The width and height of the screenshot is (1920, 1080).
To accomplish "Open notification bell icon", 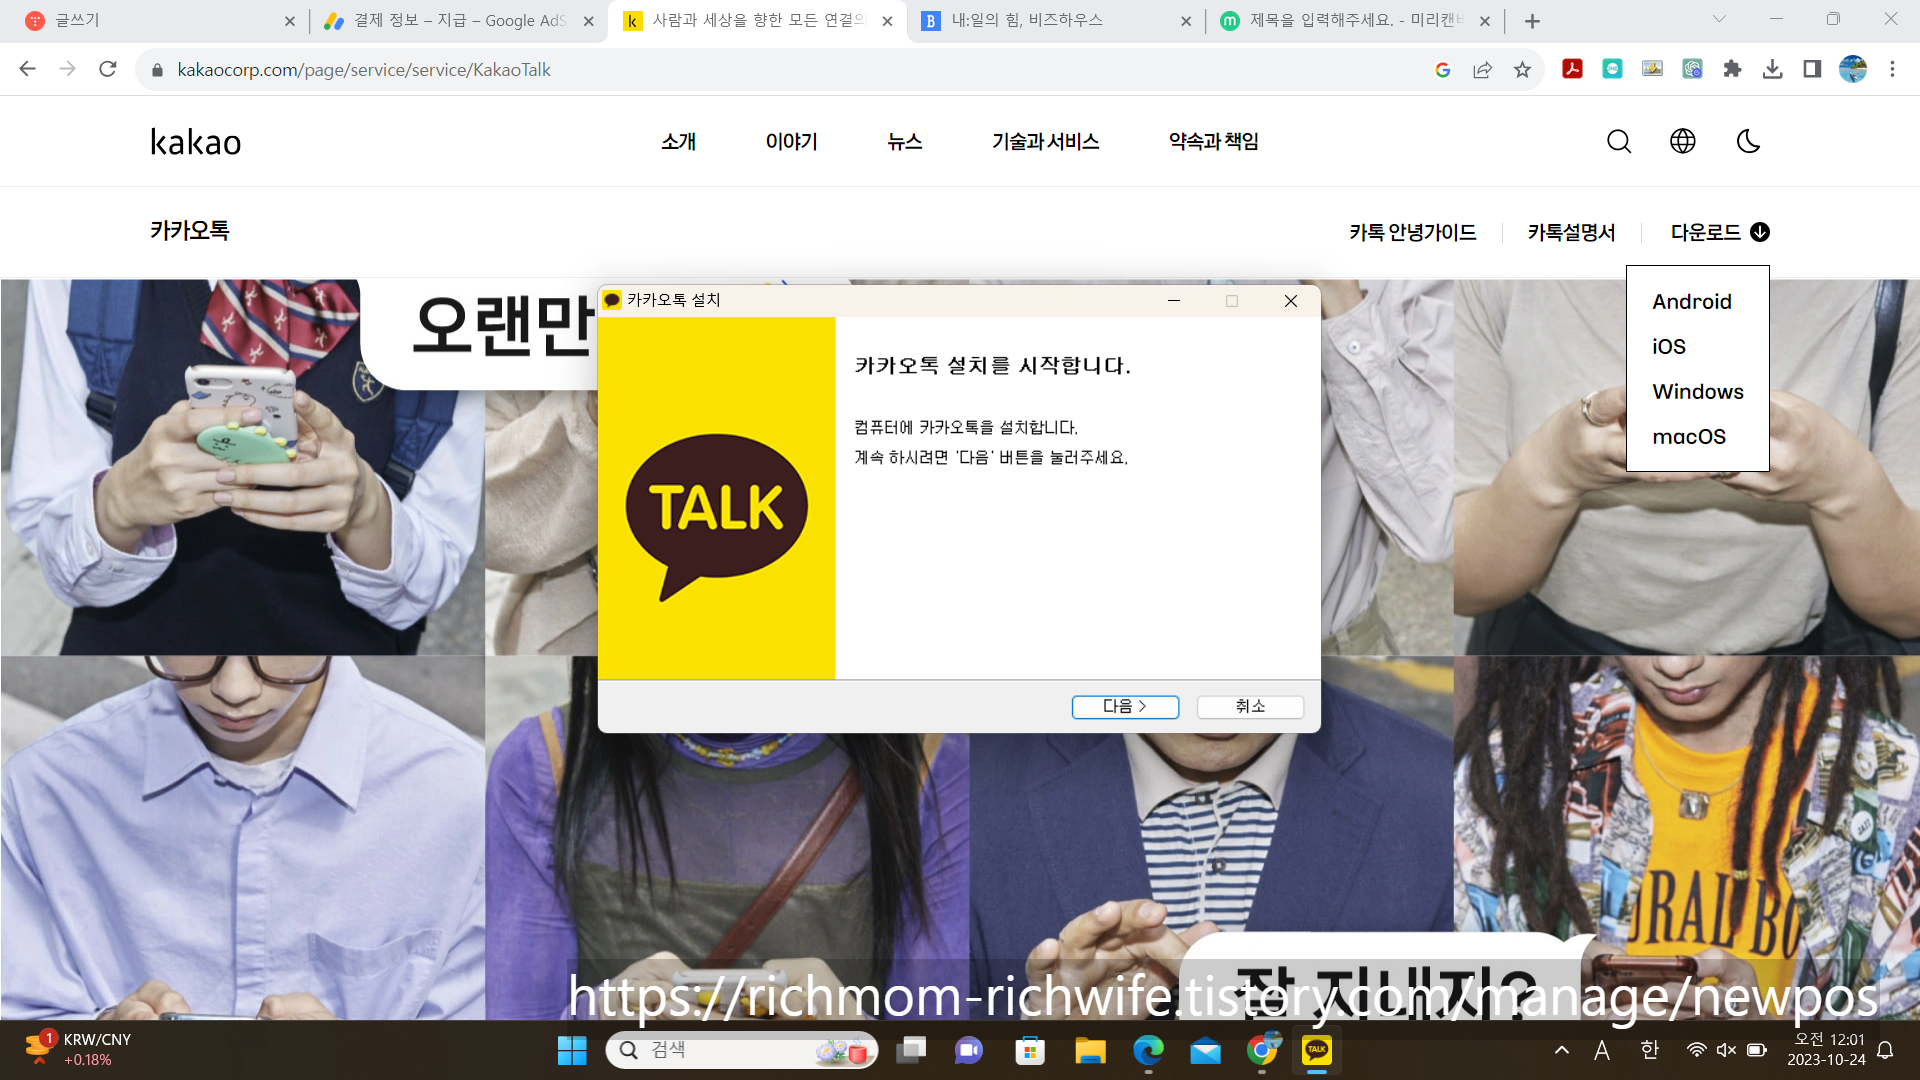I will coord(1885,1050).
